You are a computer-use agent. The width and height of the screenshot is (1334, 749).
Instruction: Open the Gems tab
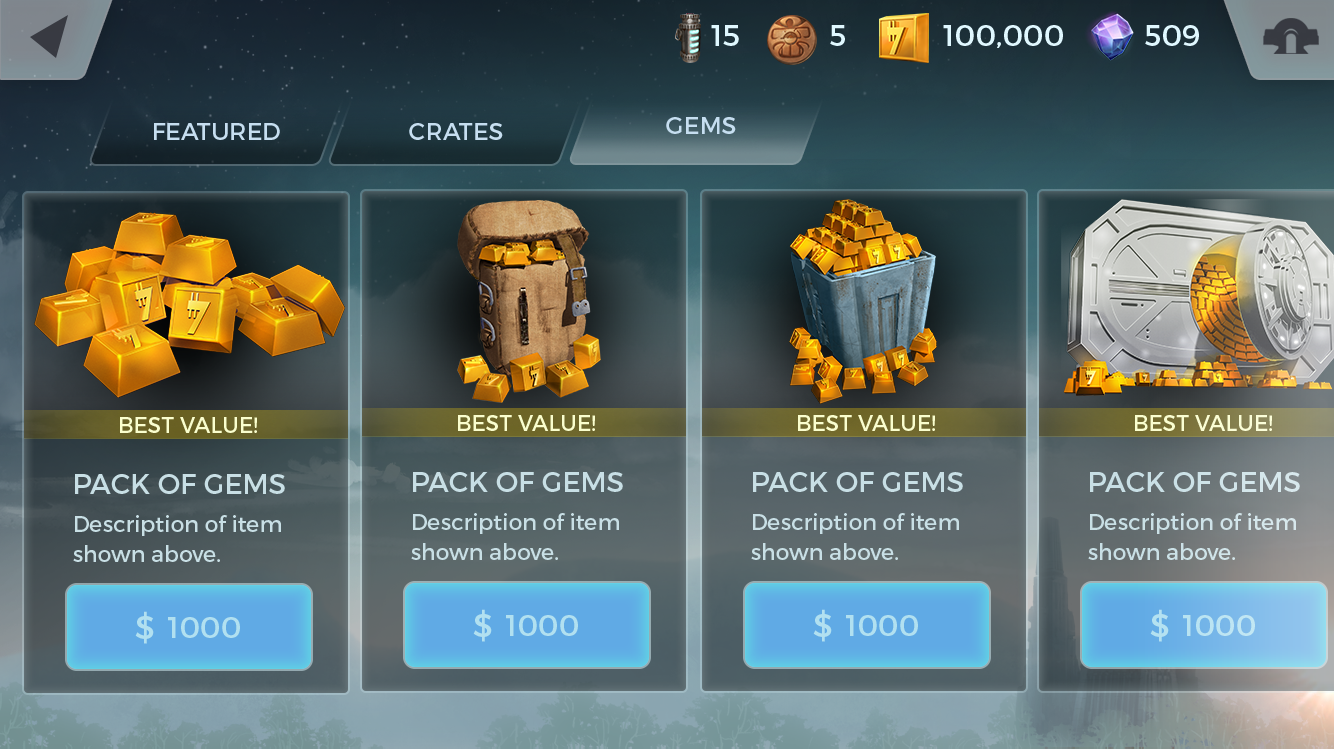coord(700,126)
